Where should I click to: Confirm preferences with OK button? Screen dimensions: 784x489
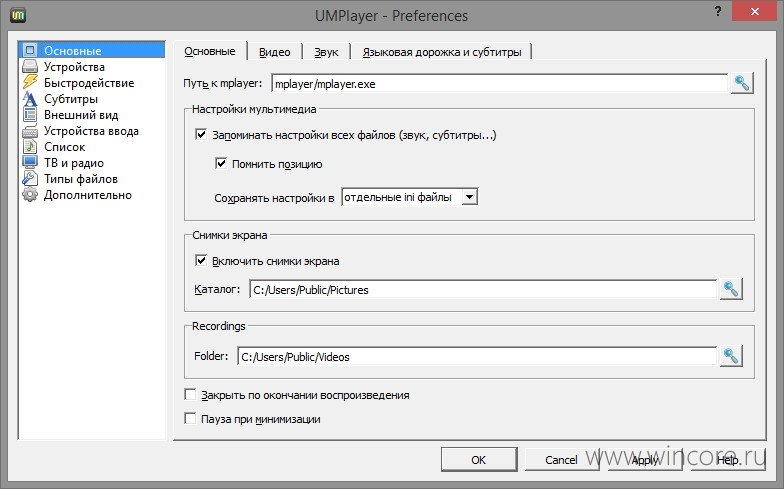pos(479,460)
